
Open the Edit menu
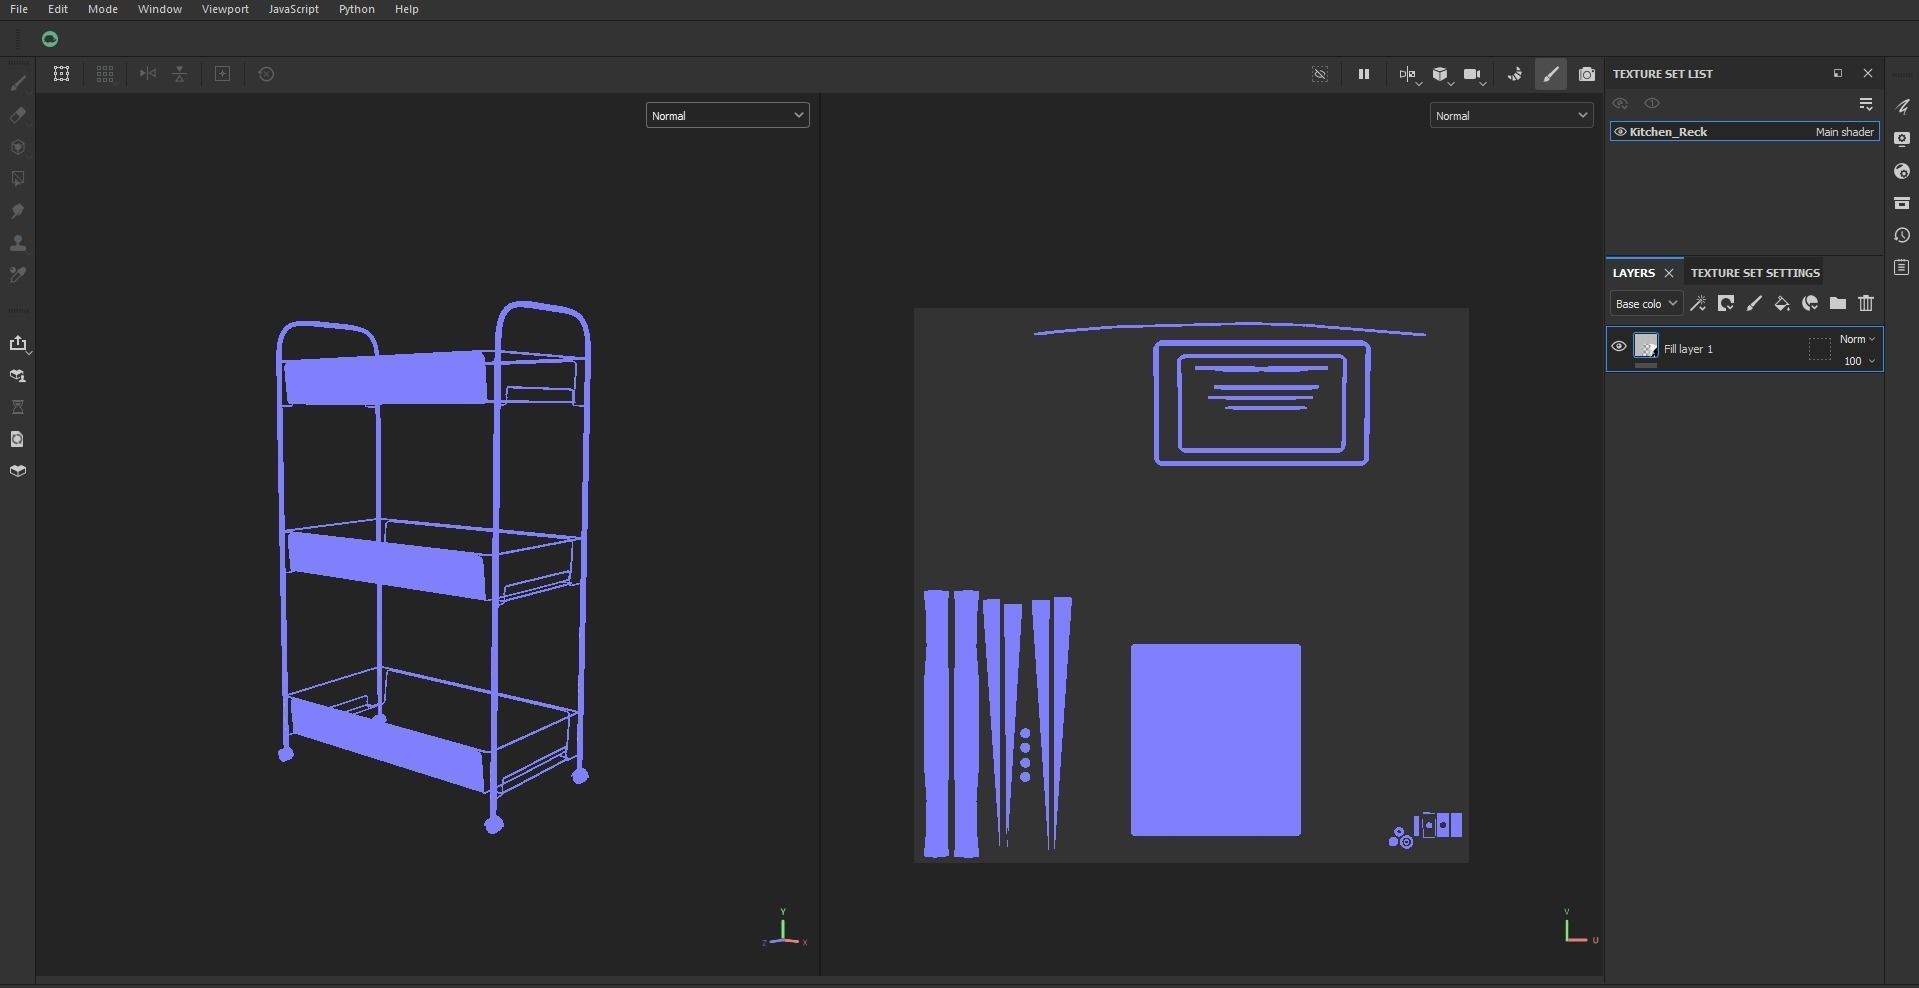pos(58,9)
